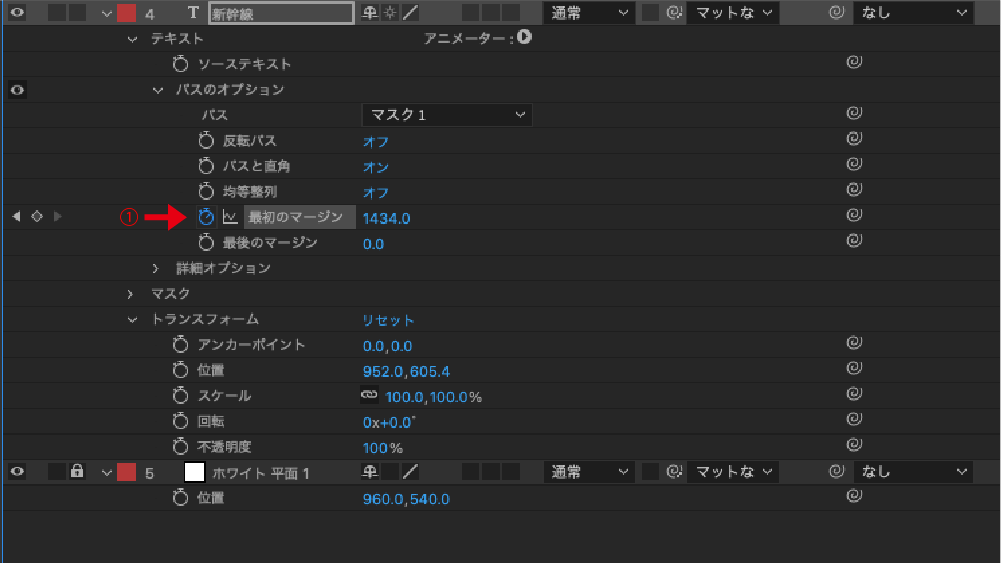The height and width of the screenshot is (563, 1001).
Task: Click 最初のマージン value 1434.0
Action: (x=386, y=218)
